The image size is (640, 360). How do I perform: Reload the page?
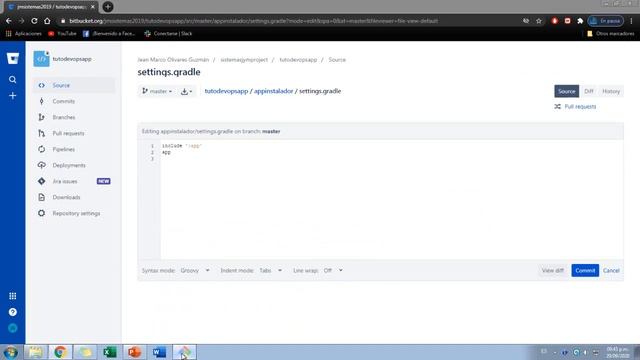point(34,21)
